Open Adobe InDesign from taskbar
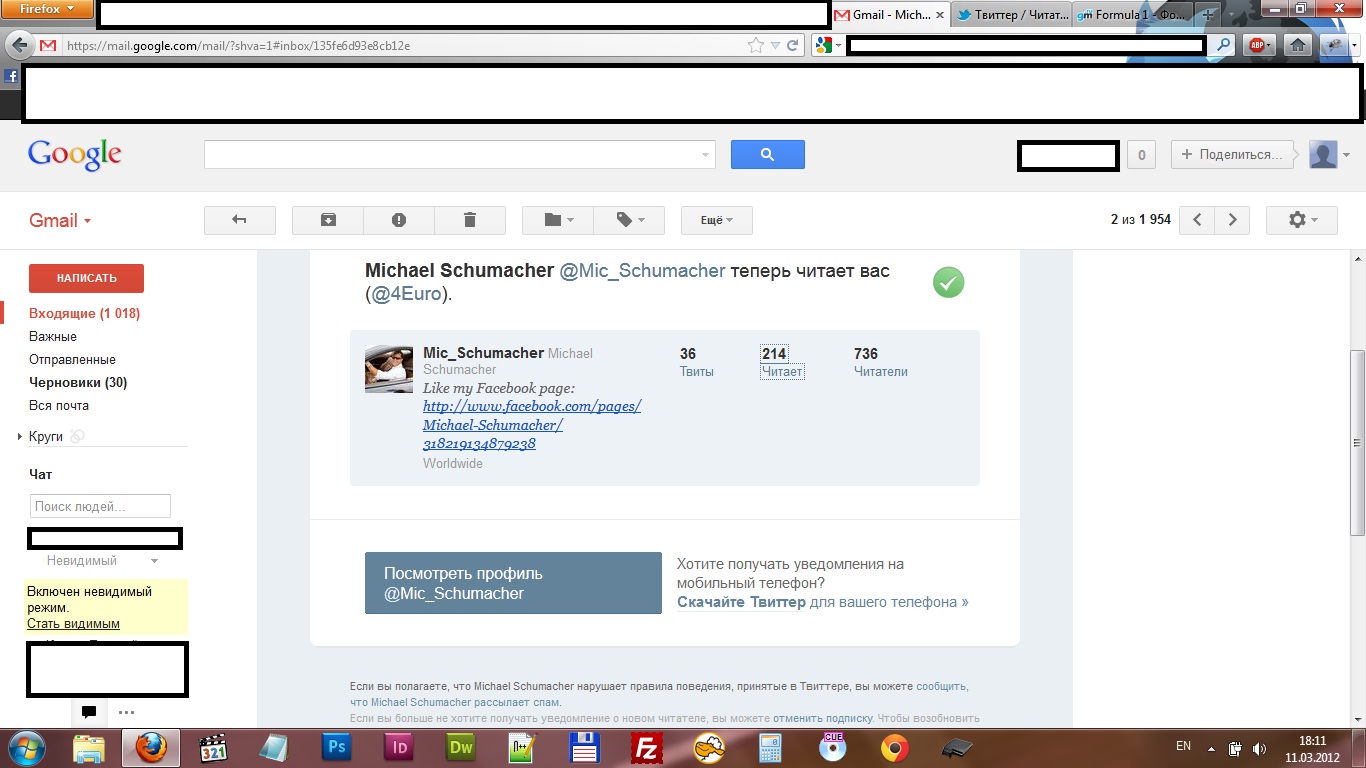Viewport: 1366px width, 768px height. (x=399, y=747)
